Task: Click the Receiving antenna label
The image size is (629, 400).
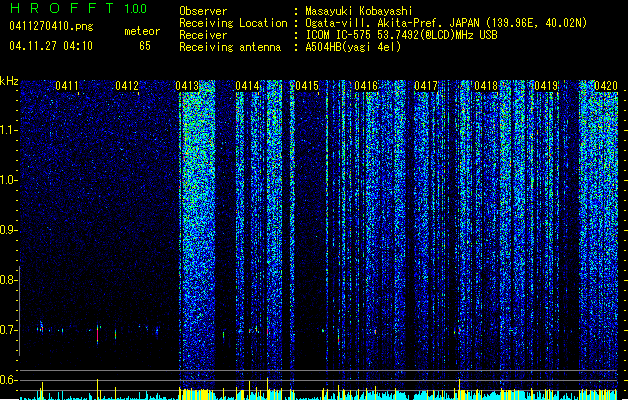Action: tap(230, 47)
